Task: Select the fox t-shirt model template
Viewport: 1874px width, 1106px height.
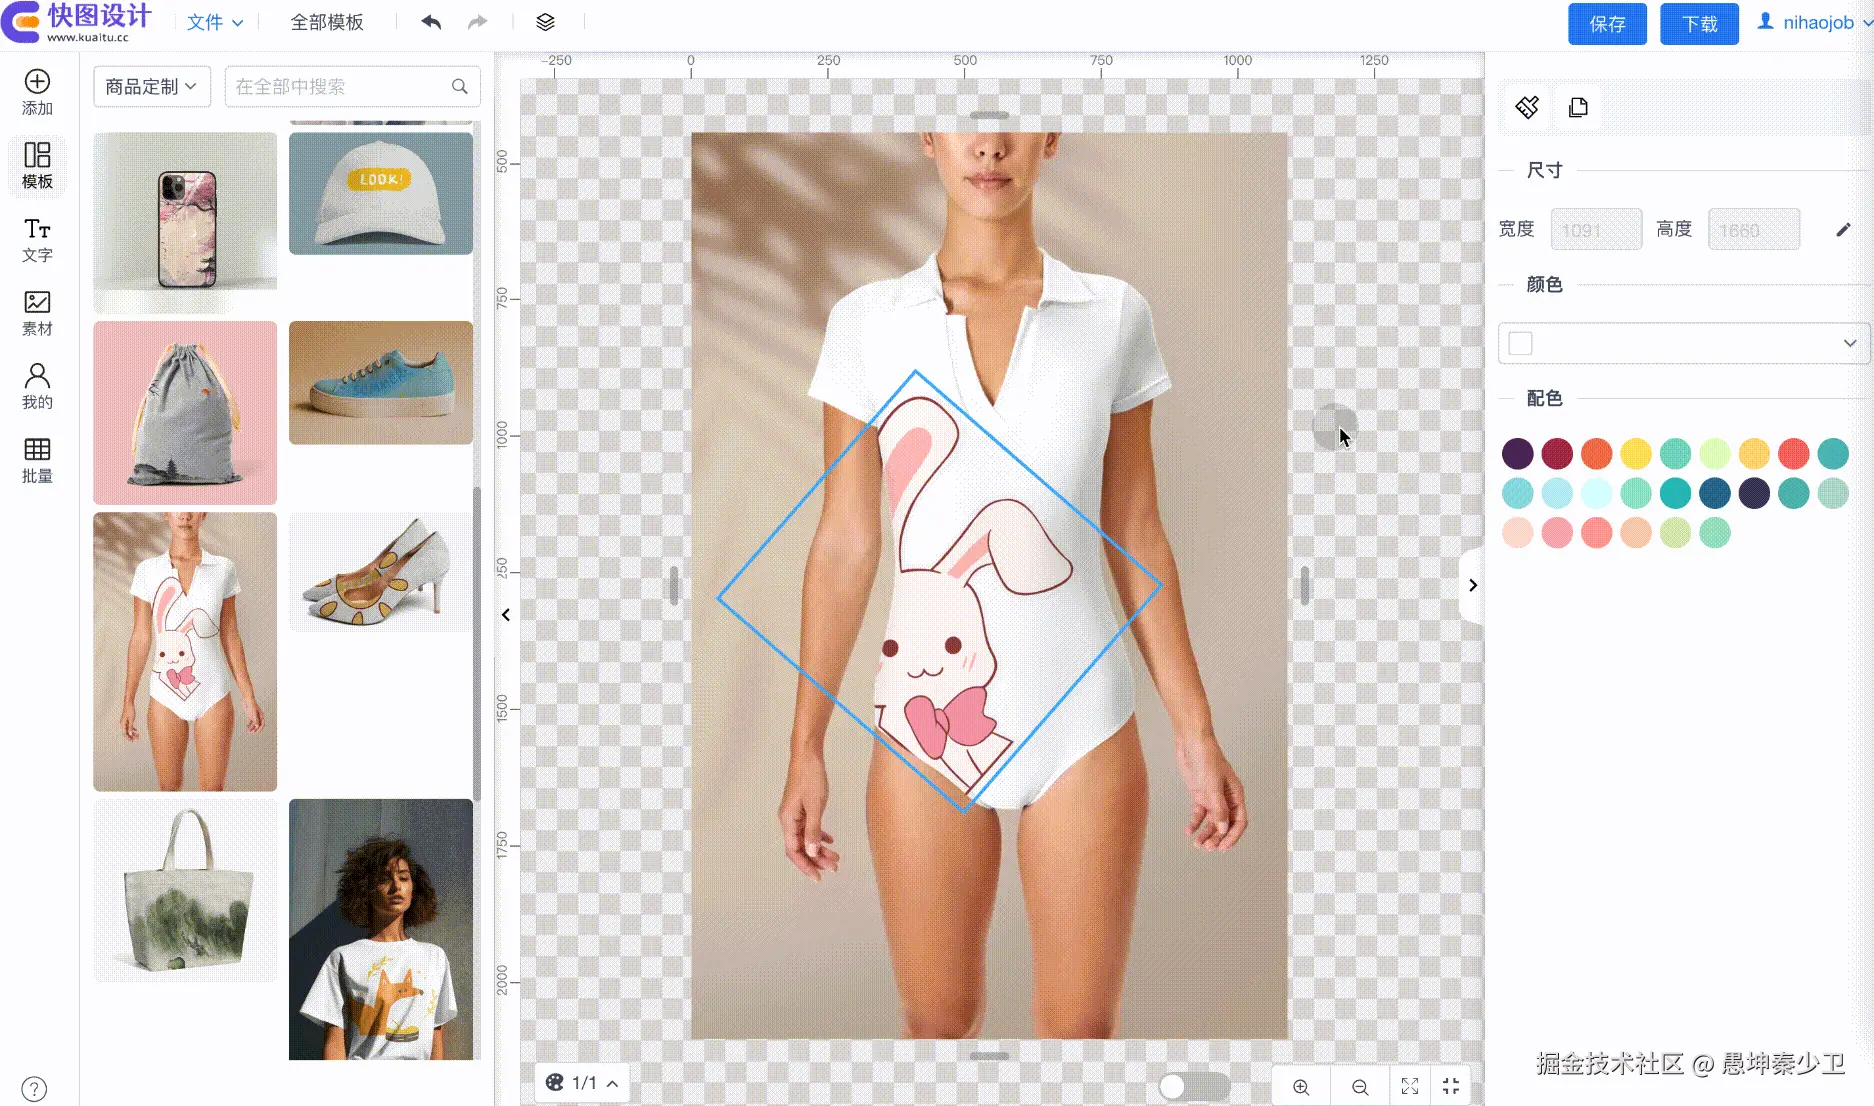Action: [381, 929]
